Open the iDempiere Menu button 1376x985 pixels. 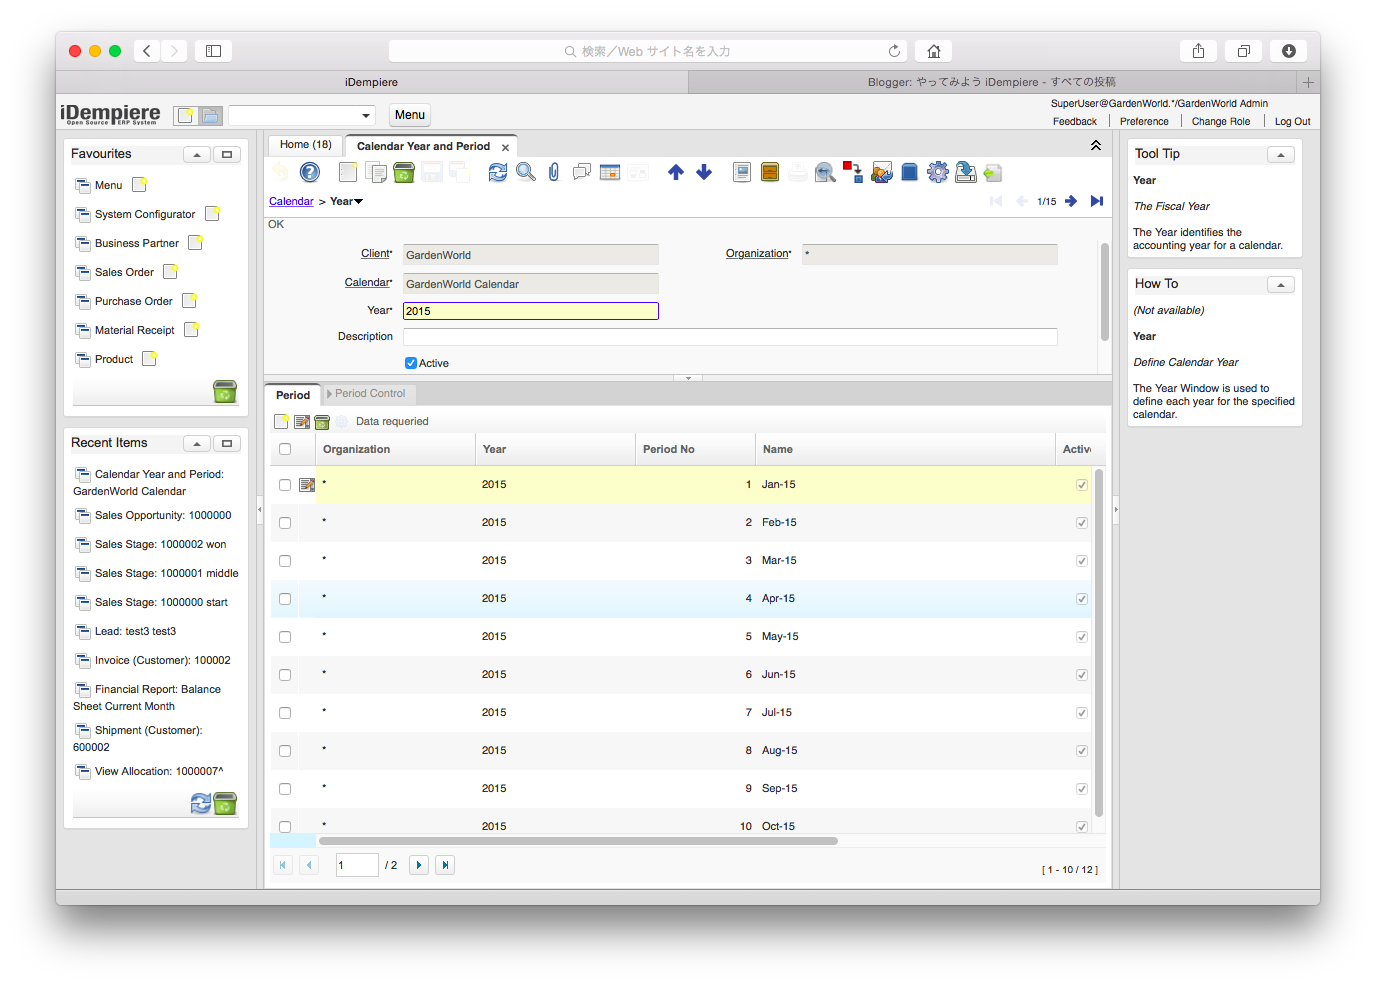pyautogui.click(x=410, y=115)
